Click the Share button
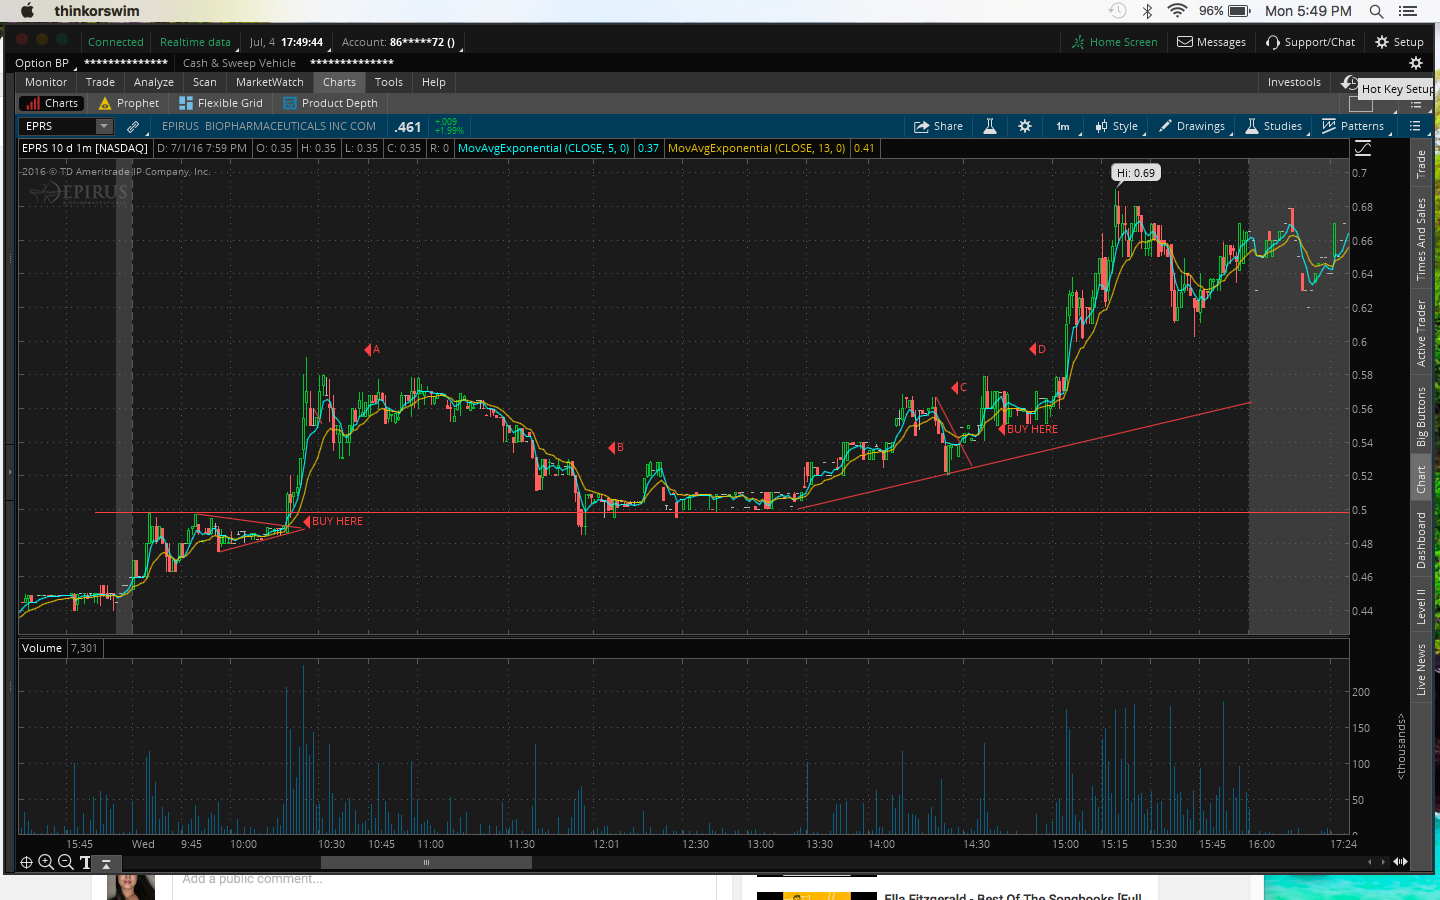The image size is (1440, 900). click(x=938, y=126)
